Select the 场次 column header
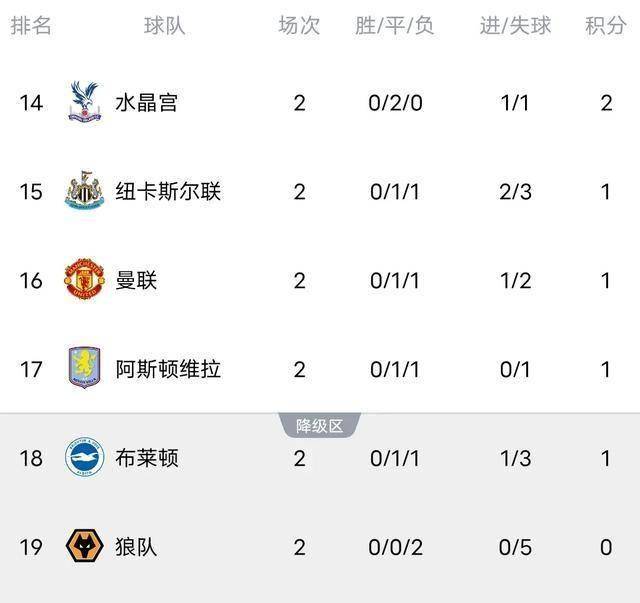 [299, 26]
